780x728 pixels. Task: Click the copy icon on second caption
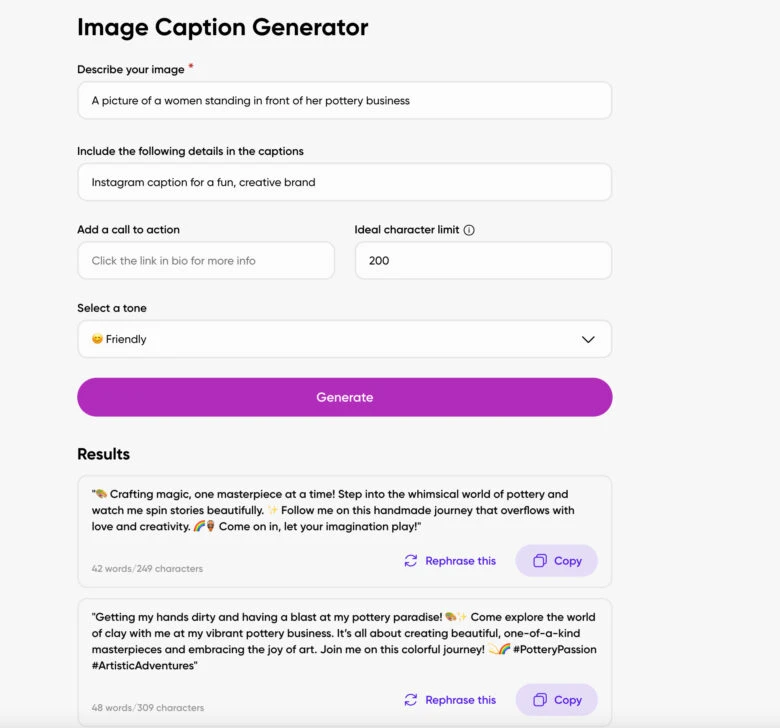540,700
